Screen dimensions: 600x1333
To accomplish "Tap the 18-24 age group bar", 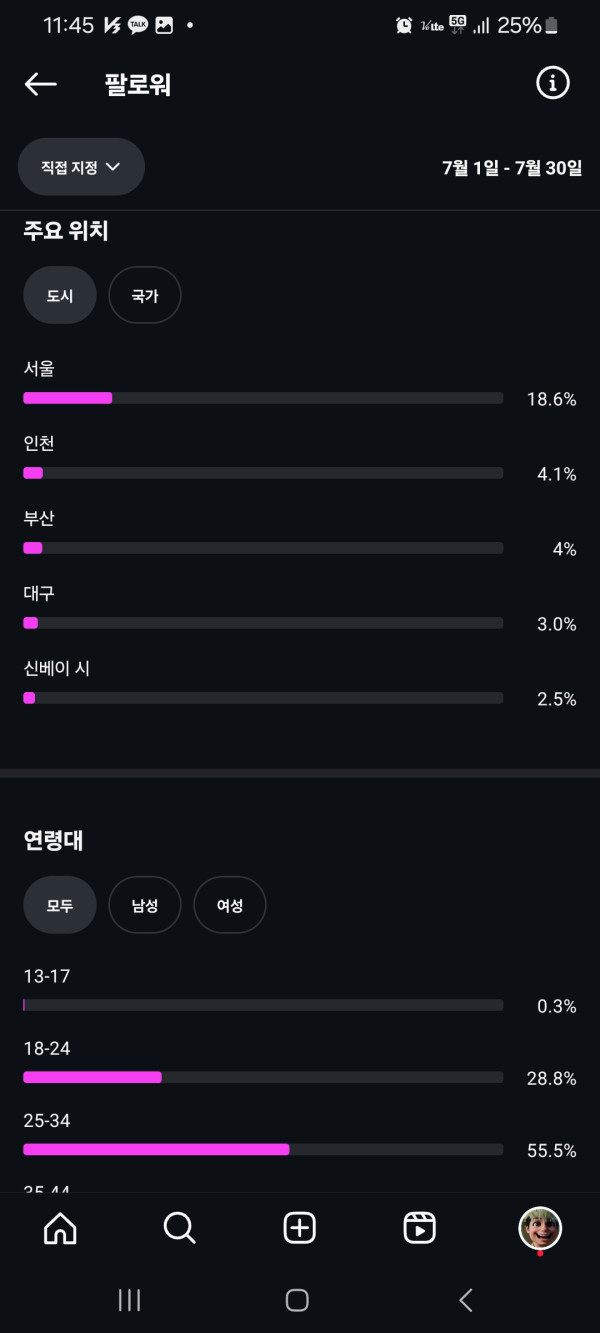I will point(262,1077).
